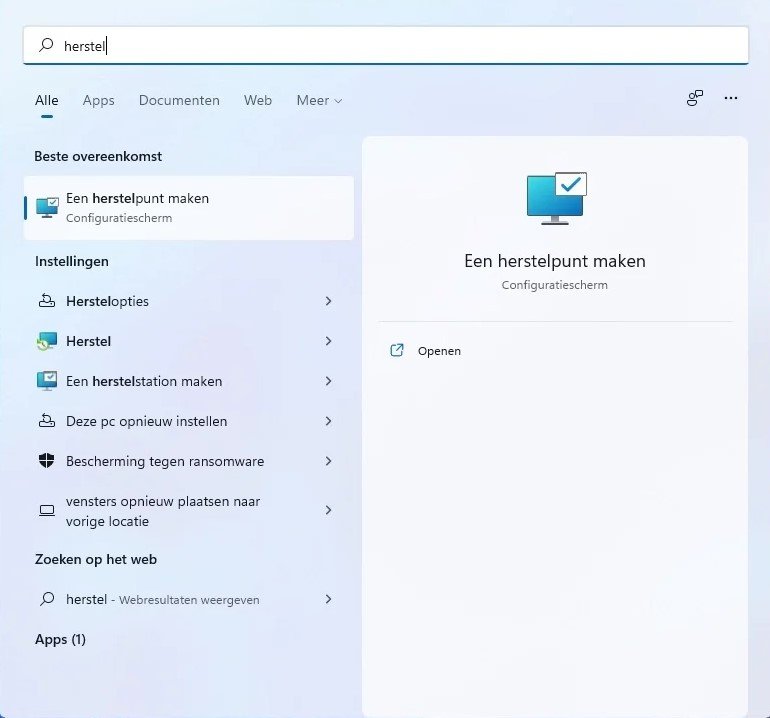The width and height of the screenshot is (770, 718).
Task: Click the shield icon for ransomware protection
Action: (47, 461)
